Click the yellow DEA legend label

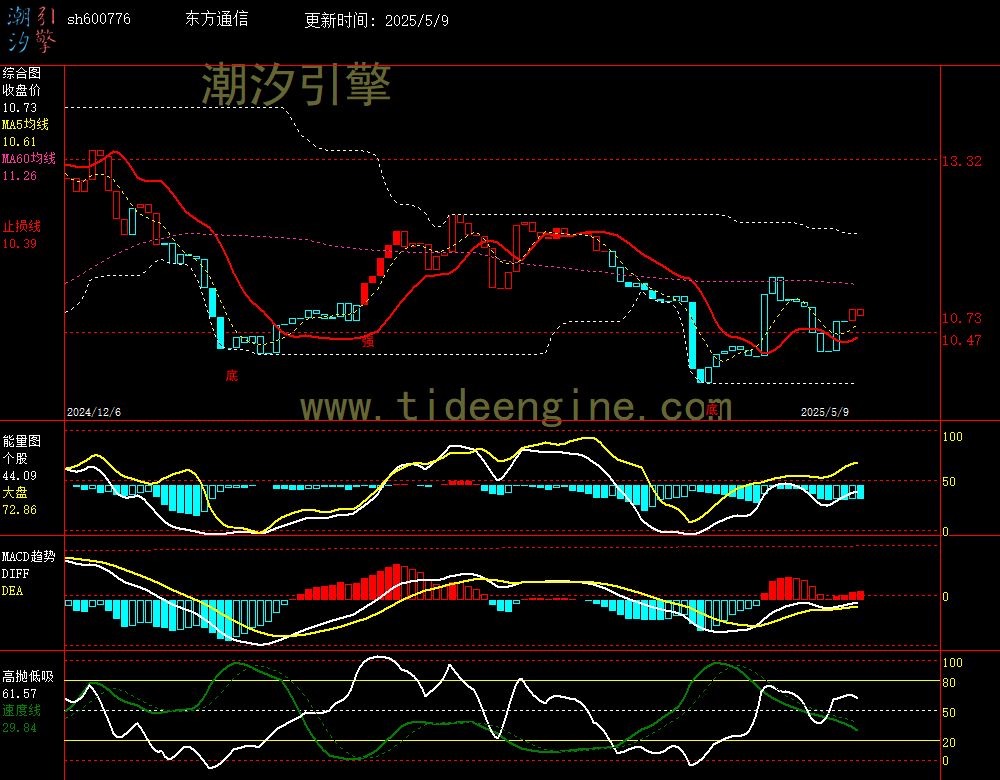(x=13, y=591)
